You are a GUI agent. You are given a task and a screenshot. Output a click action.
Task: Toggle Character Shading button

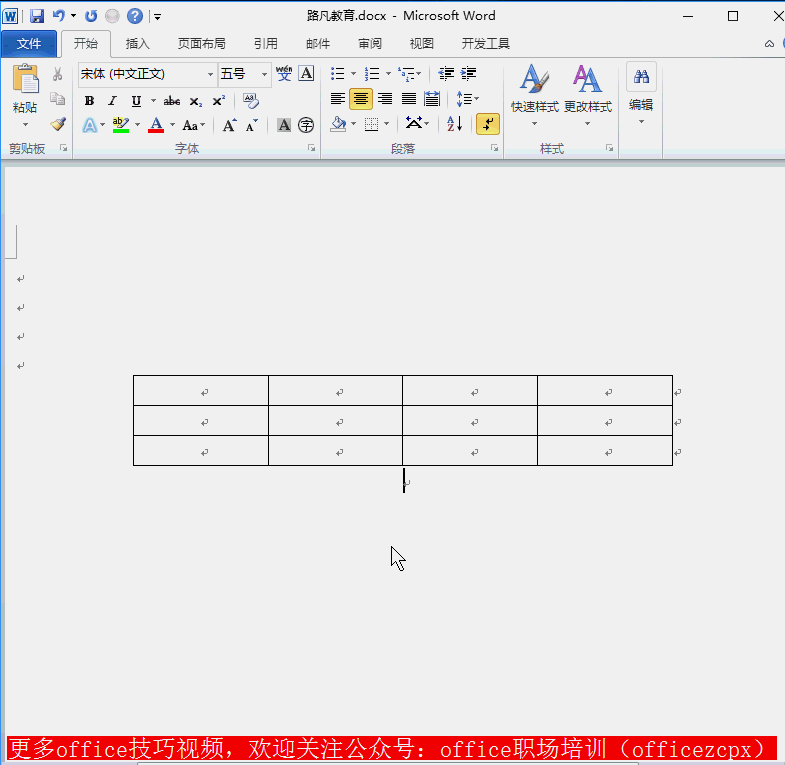point(284,125)
